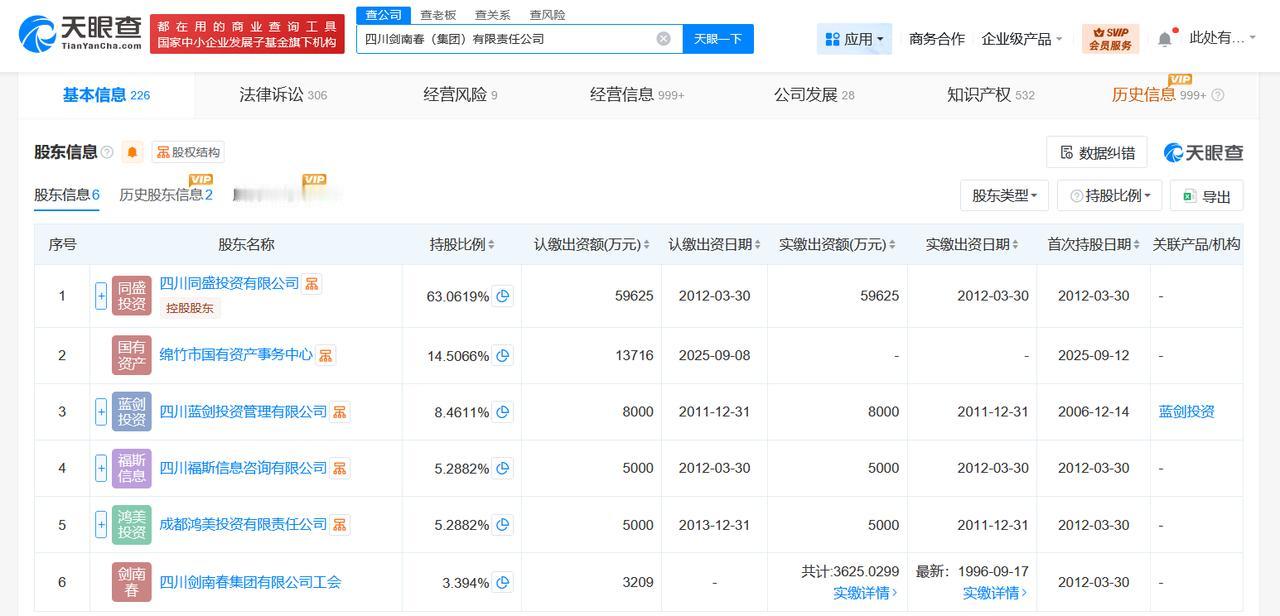Open 股东类型 filter dropdown

click(1004, 195)
